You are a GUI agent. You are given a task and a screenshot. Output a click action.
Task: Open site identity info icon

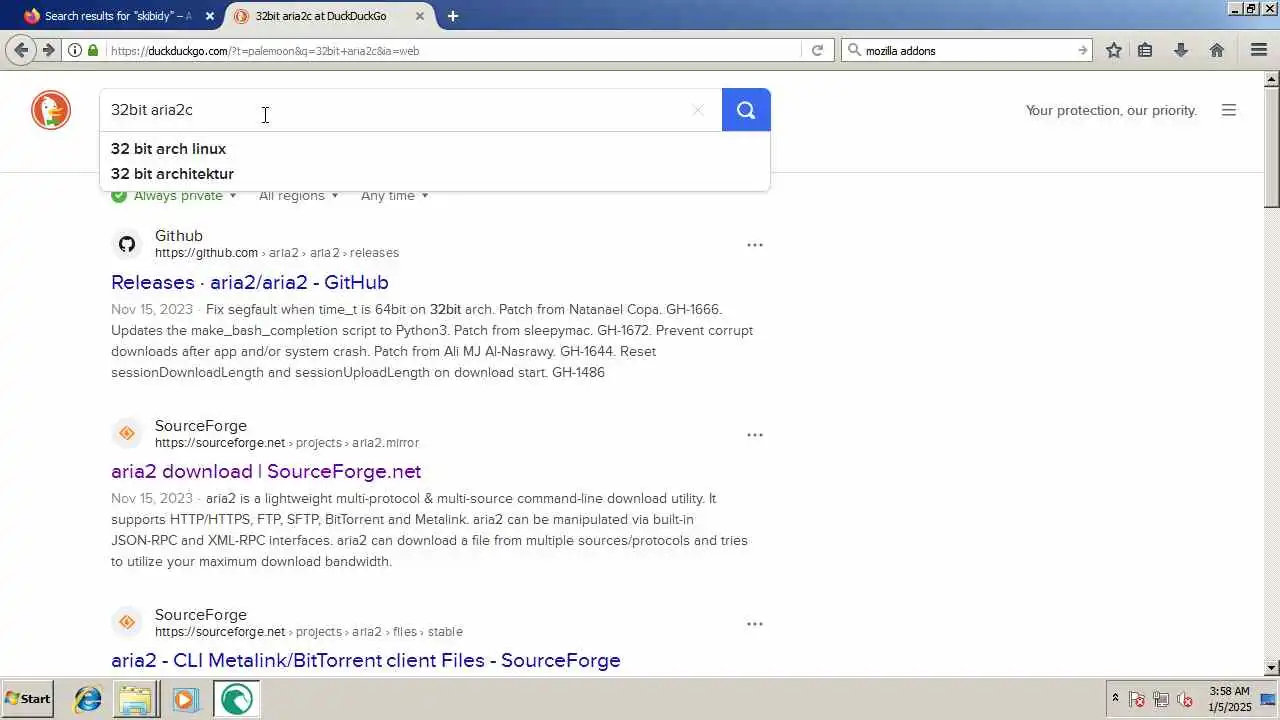tap(75, 50)
